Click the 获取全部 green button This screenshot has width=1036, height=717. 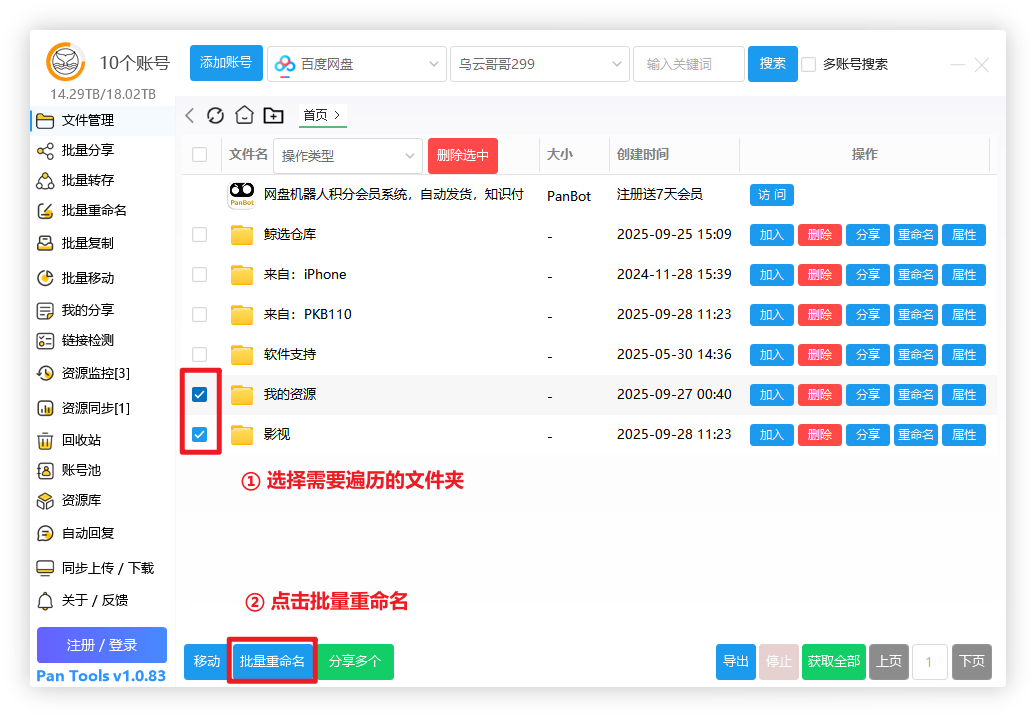[833, 661]
